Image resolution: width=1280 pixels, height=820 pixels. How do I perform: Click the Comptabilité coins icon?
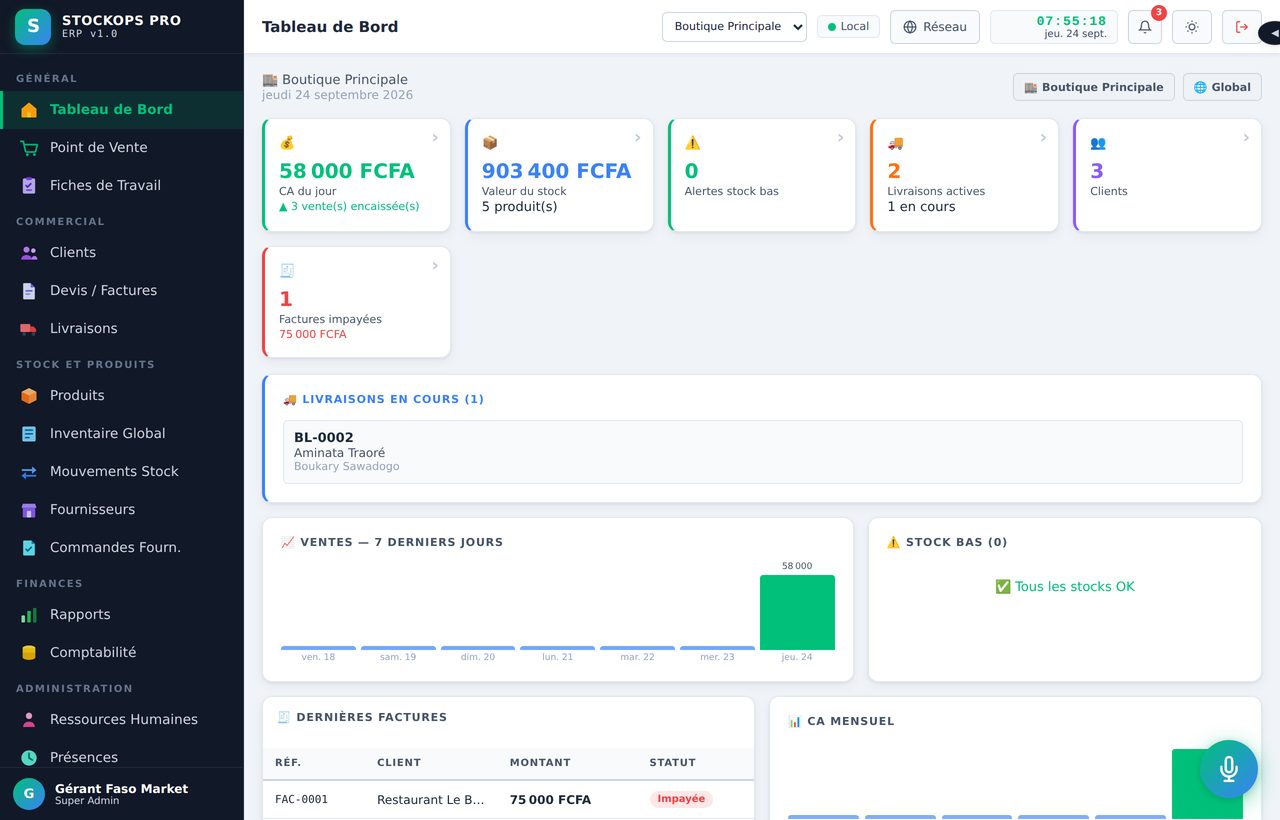[x=29, y=653]
